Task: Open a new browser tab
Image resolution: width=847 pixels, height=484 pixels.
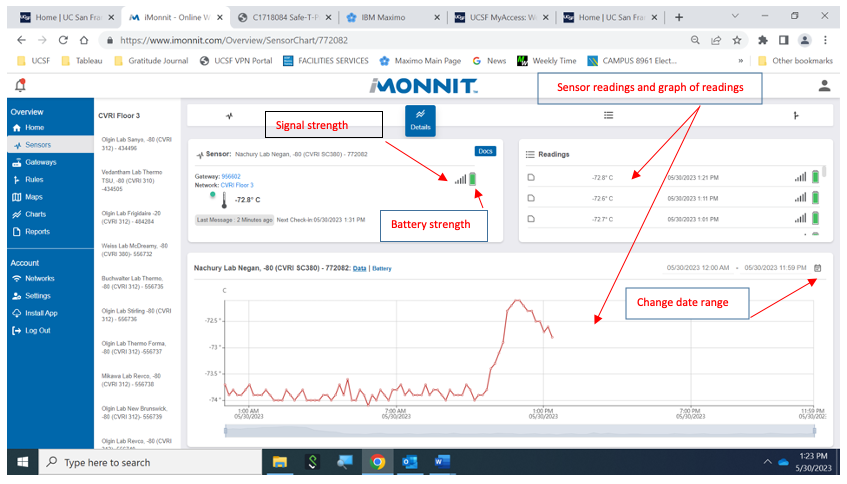Action: tap(679, 17)
